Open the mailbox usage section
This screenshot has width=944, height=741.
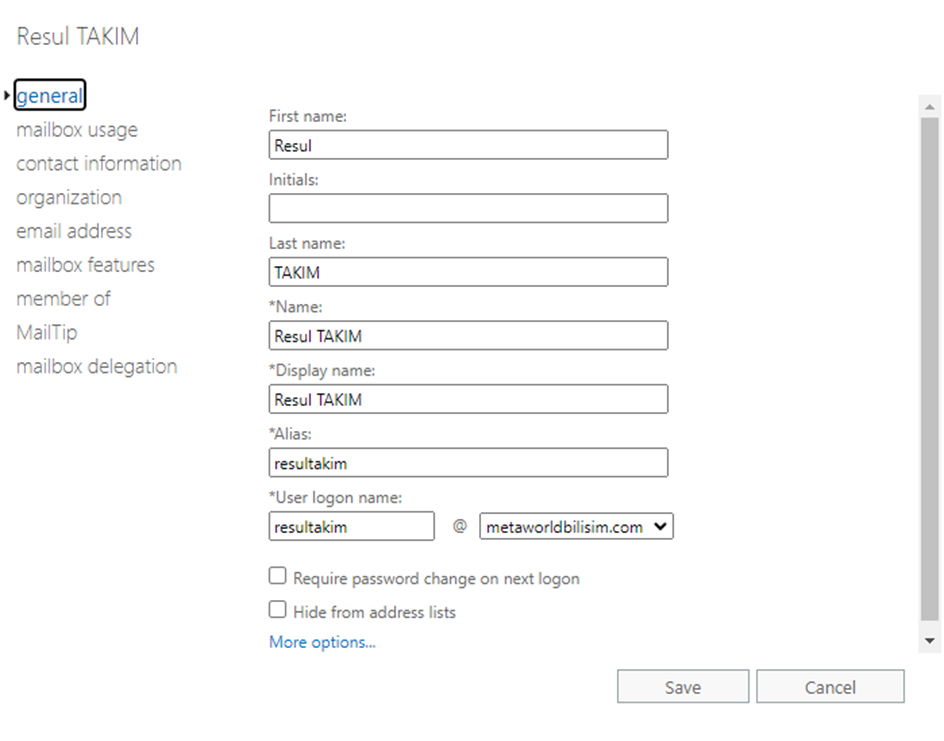[77, 130]
